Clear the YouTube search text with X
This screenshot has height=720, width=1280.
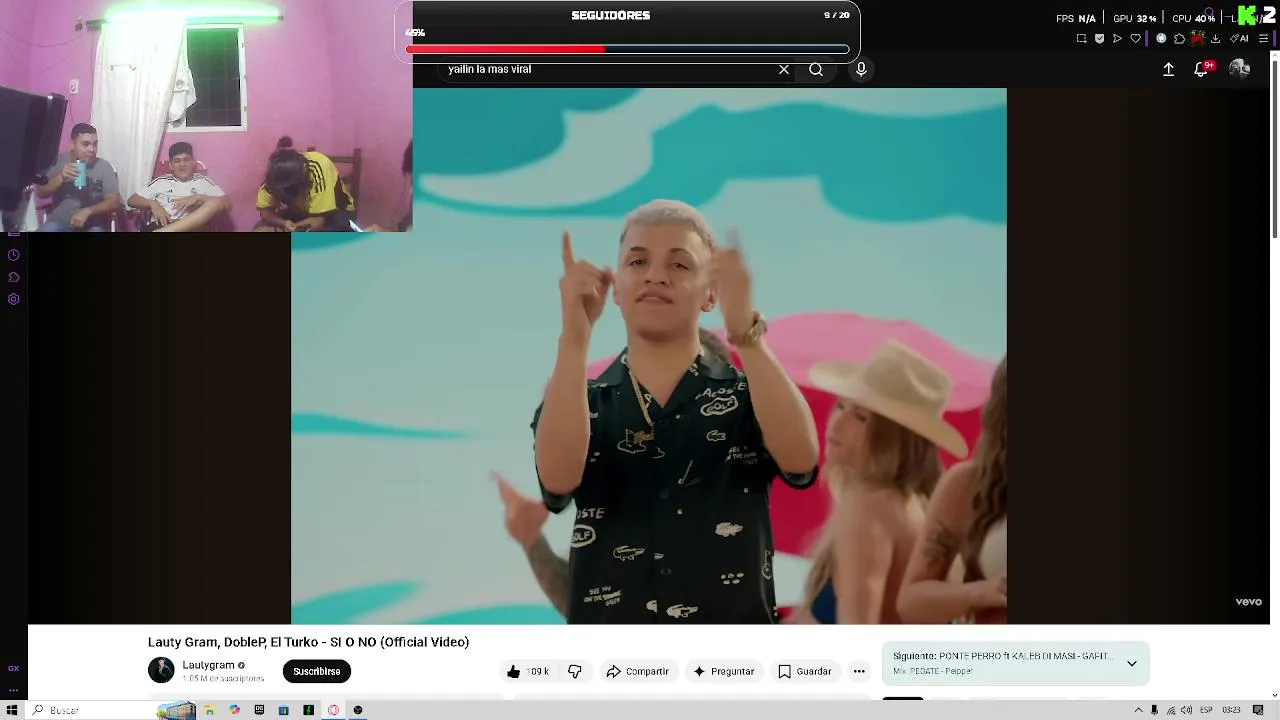(x=784, y=69)
